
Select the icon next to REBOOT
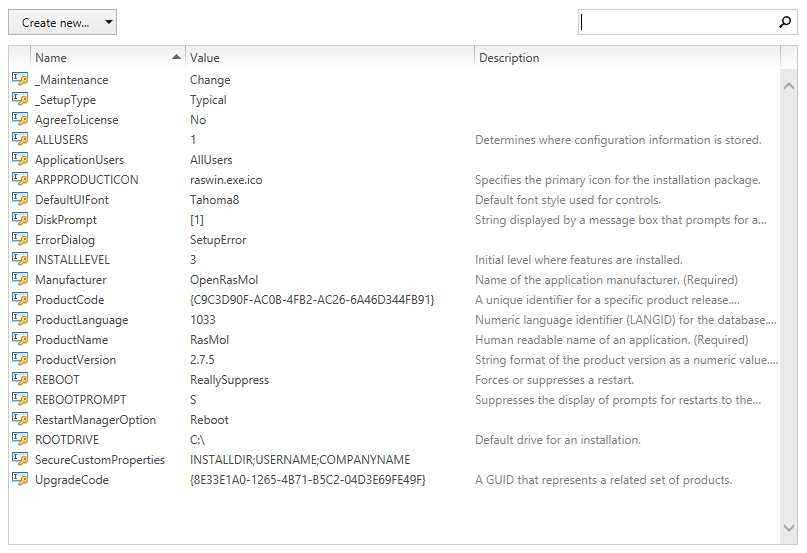pos(19,379)
